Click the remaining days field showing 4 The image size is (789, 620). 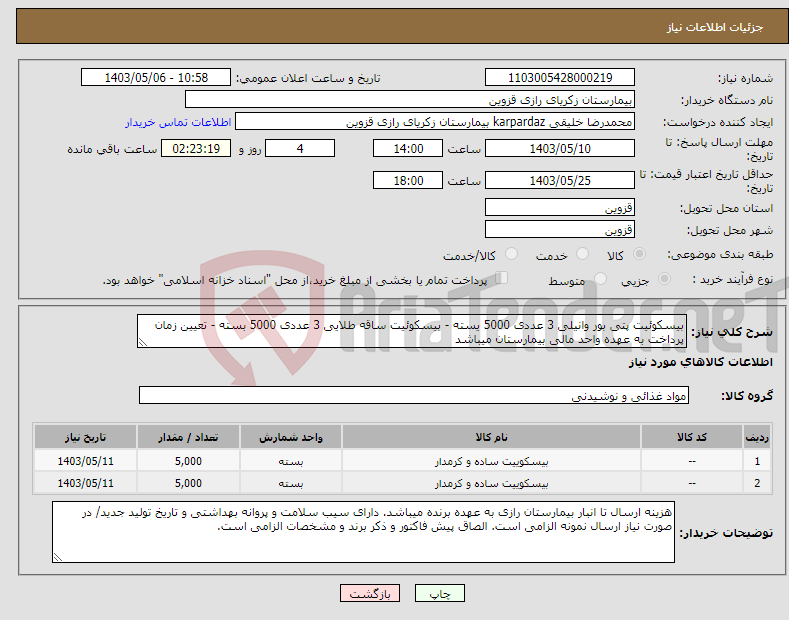pyautogui.click(x=300, y=148)
